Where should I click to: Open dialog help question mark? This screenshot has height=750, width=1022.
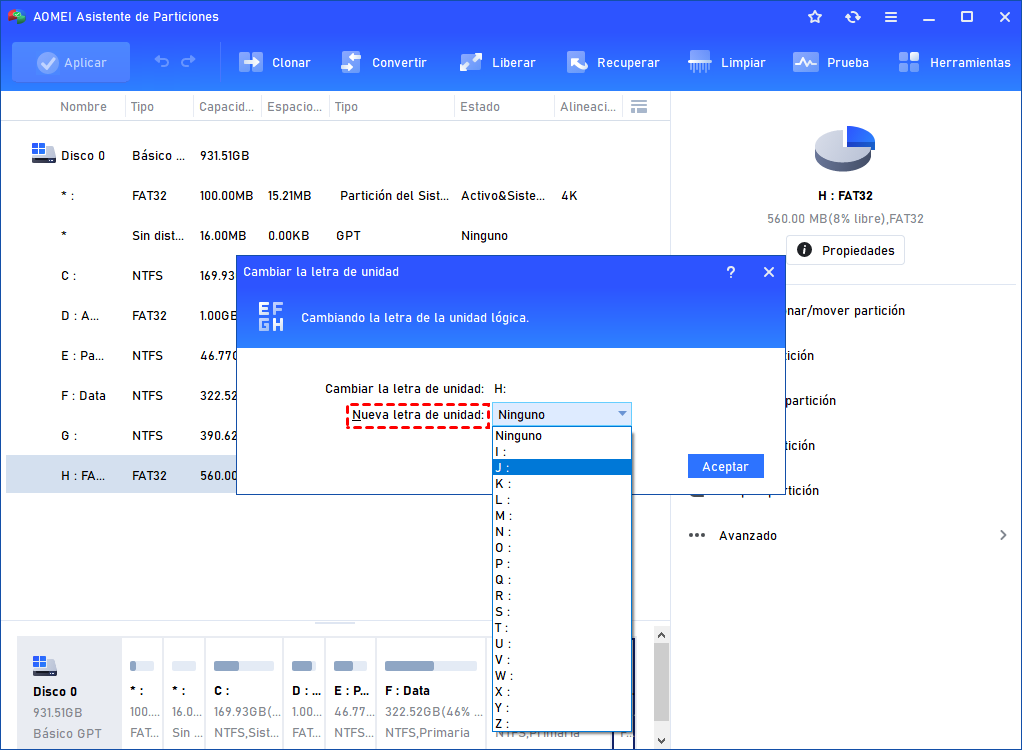click(x=731, y=272)
